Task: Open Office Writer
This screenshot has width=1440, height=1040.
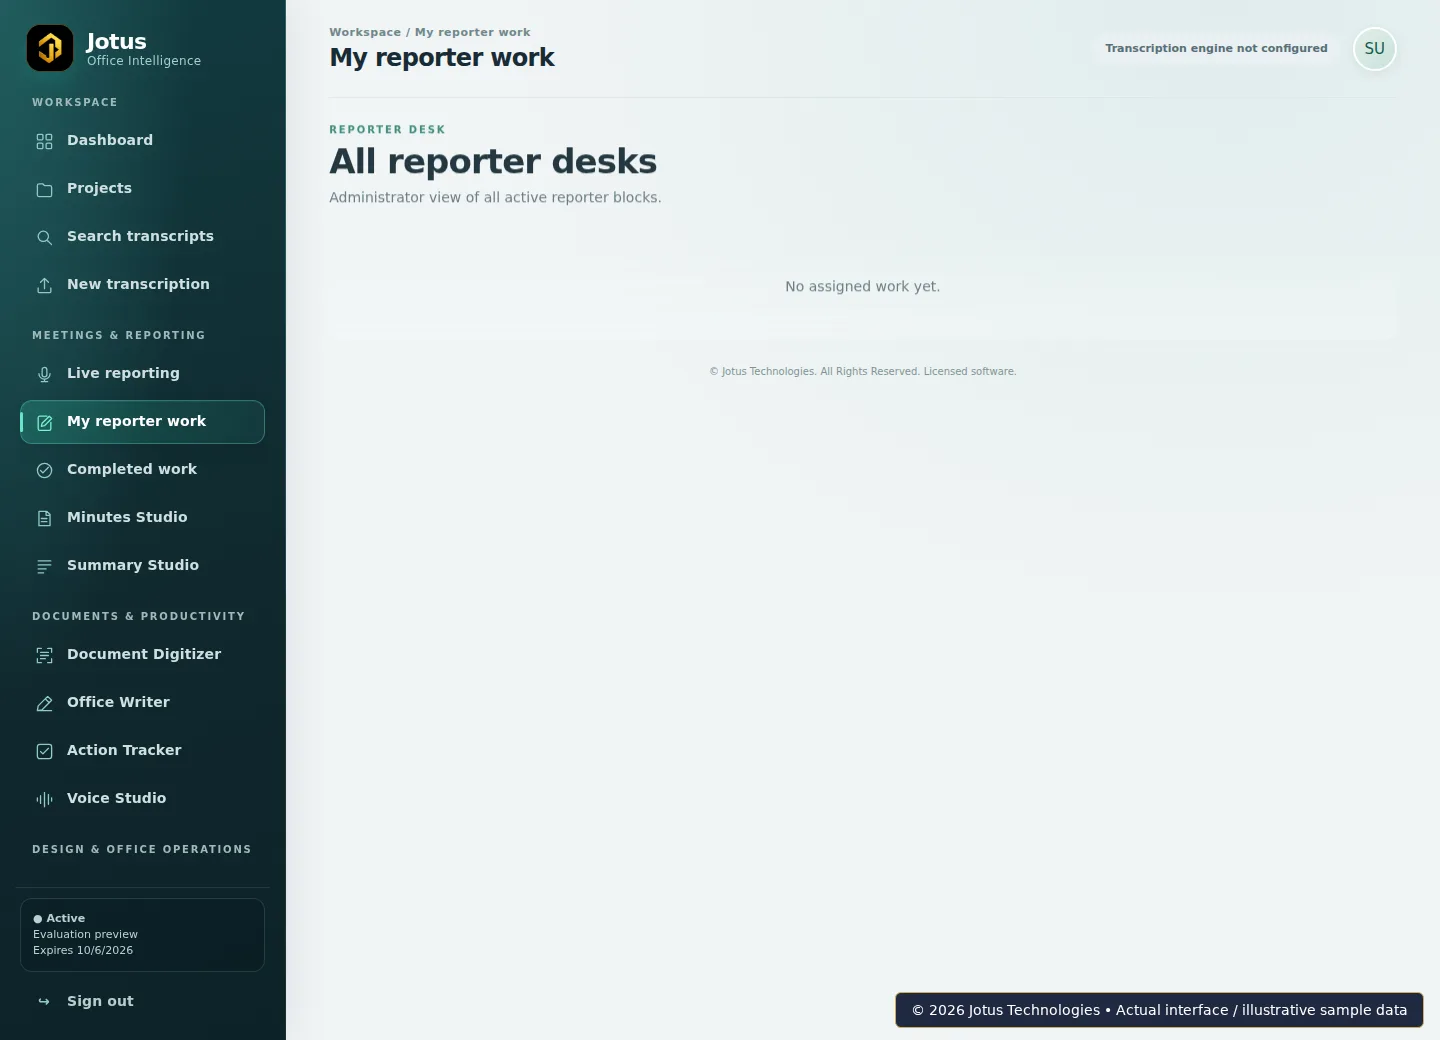Action: tap(142, 703)
